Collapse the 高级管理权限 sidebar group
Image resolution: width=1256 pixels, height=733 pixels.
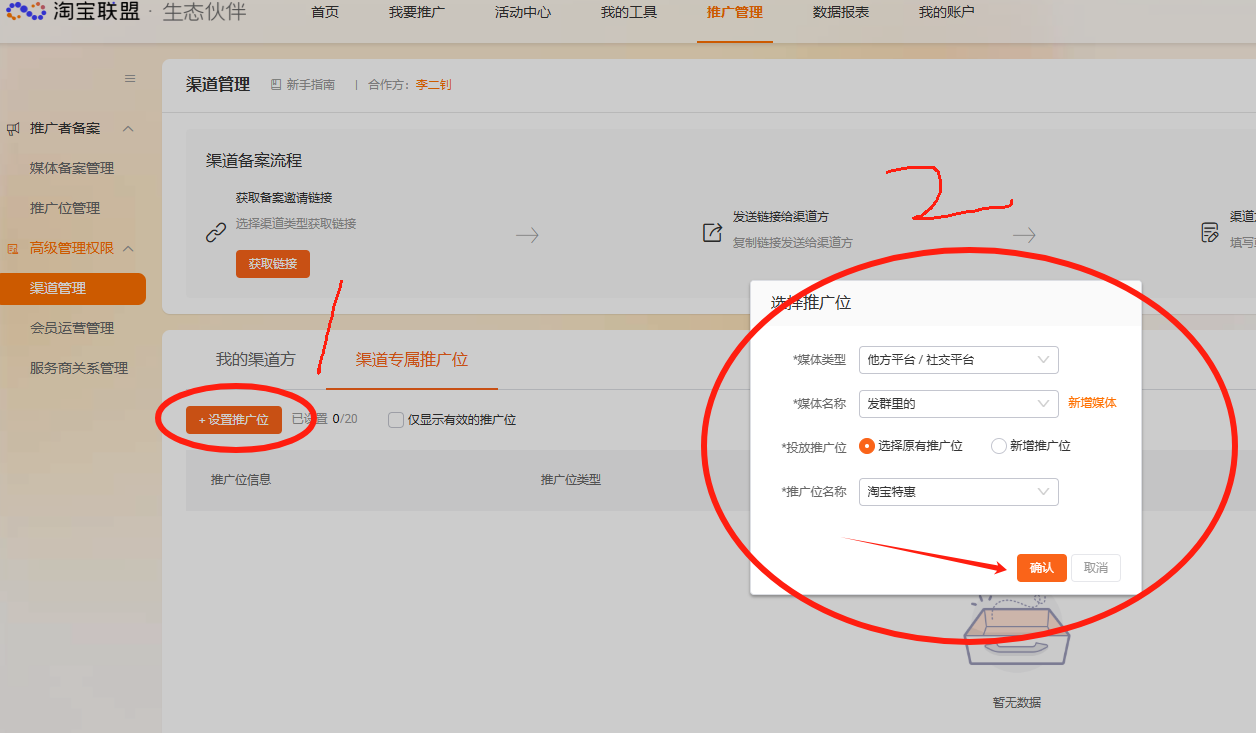128,248
